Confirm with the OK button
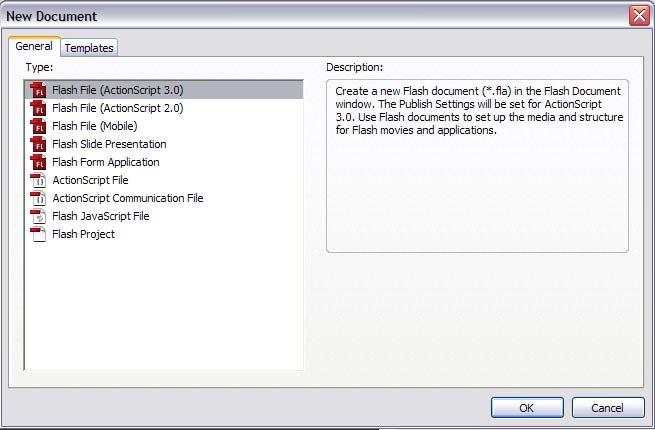This screenshot has height=430, width=655. click(x=527, y=407)
